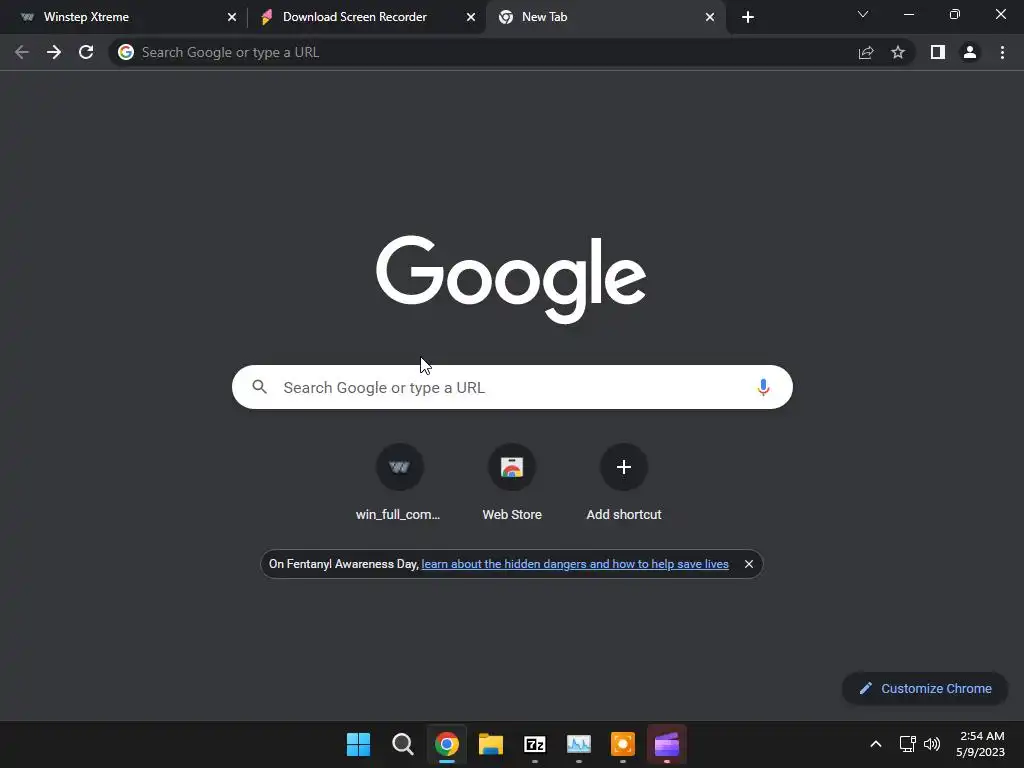Open the win_full_com... shortcut tile
The image size is (1024, 768).
click(x=399, y=482)
